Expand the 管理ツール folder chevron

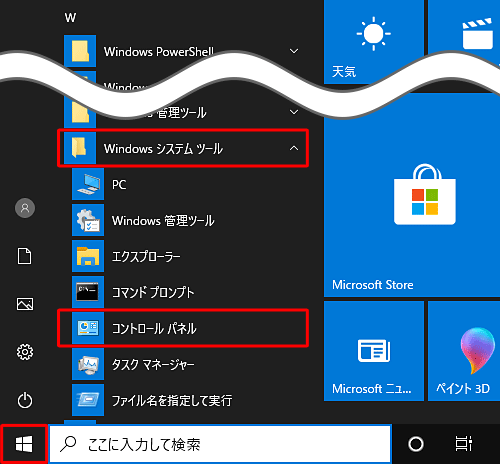coord(294,112)
